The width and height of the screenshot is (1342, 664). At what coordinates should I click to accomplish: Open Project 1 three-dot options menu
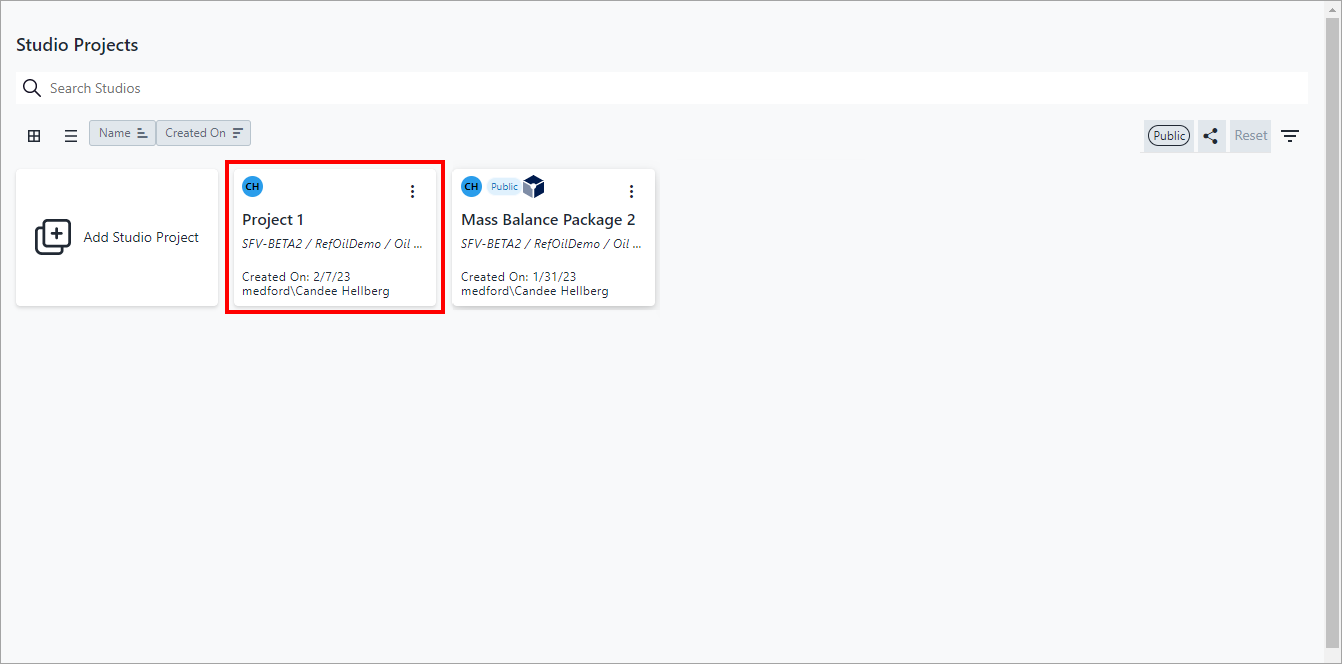coord(412,192)
